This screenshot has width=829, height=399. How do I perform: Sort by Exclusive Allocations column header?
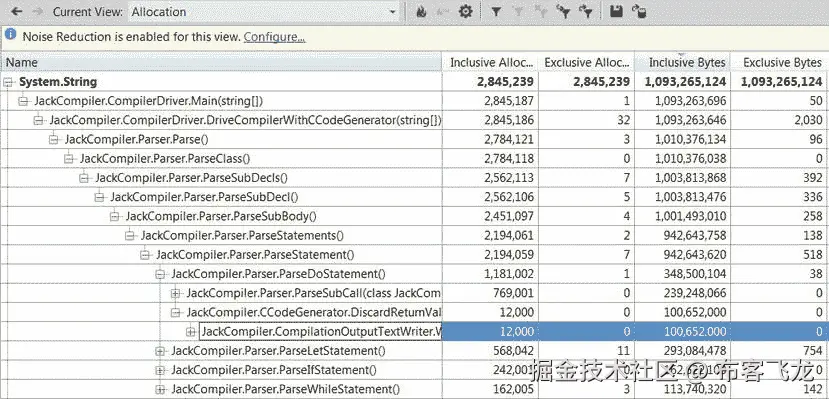point(587,62)
